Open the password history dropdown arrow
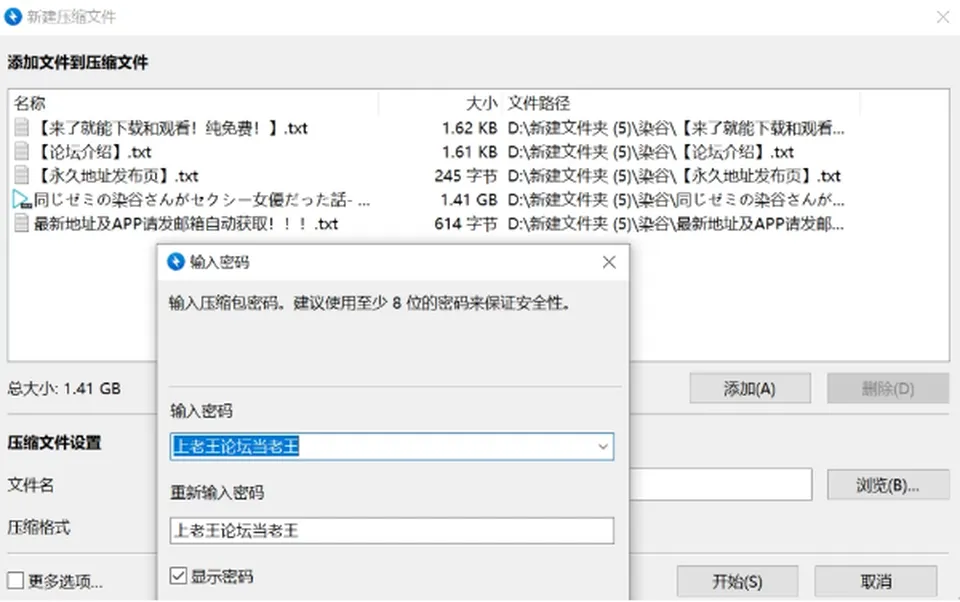Screen dimensions: 960x602 point(603,446)
